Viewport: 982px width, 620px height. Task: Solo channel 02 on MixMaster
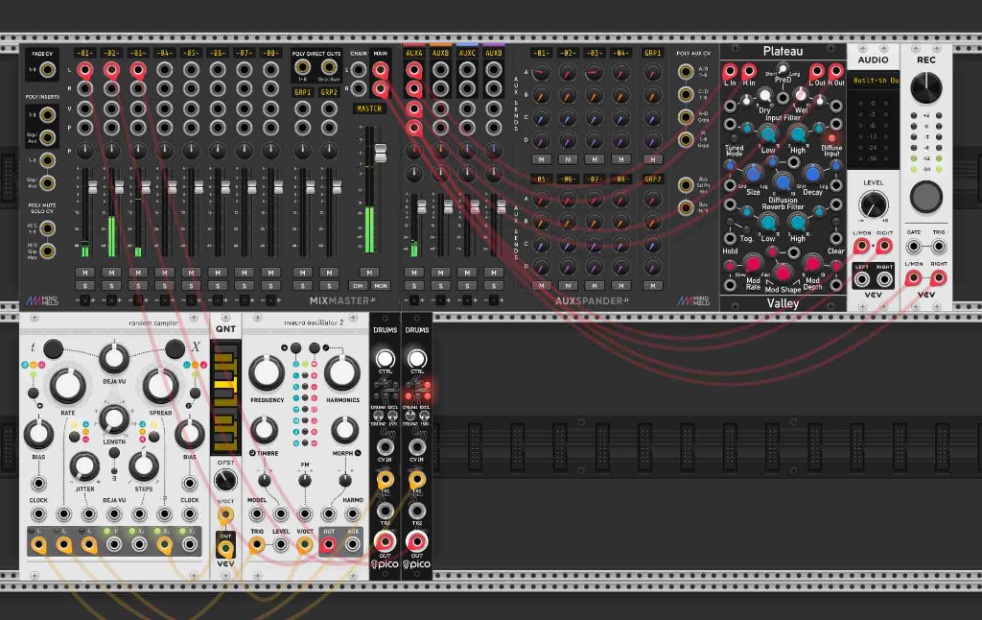tap(111, 286)
